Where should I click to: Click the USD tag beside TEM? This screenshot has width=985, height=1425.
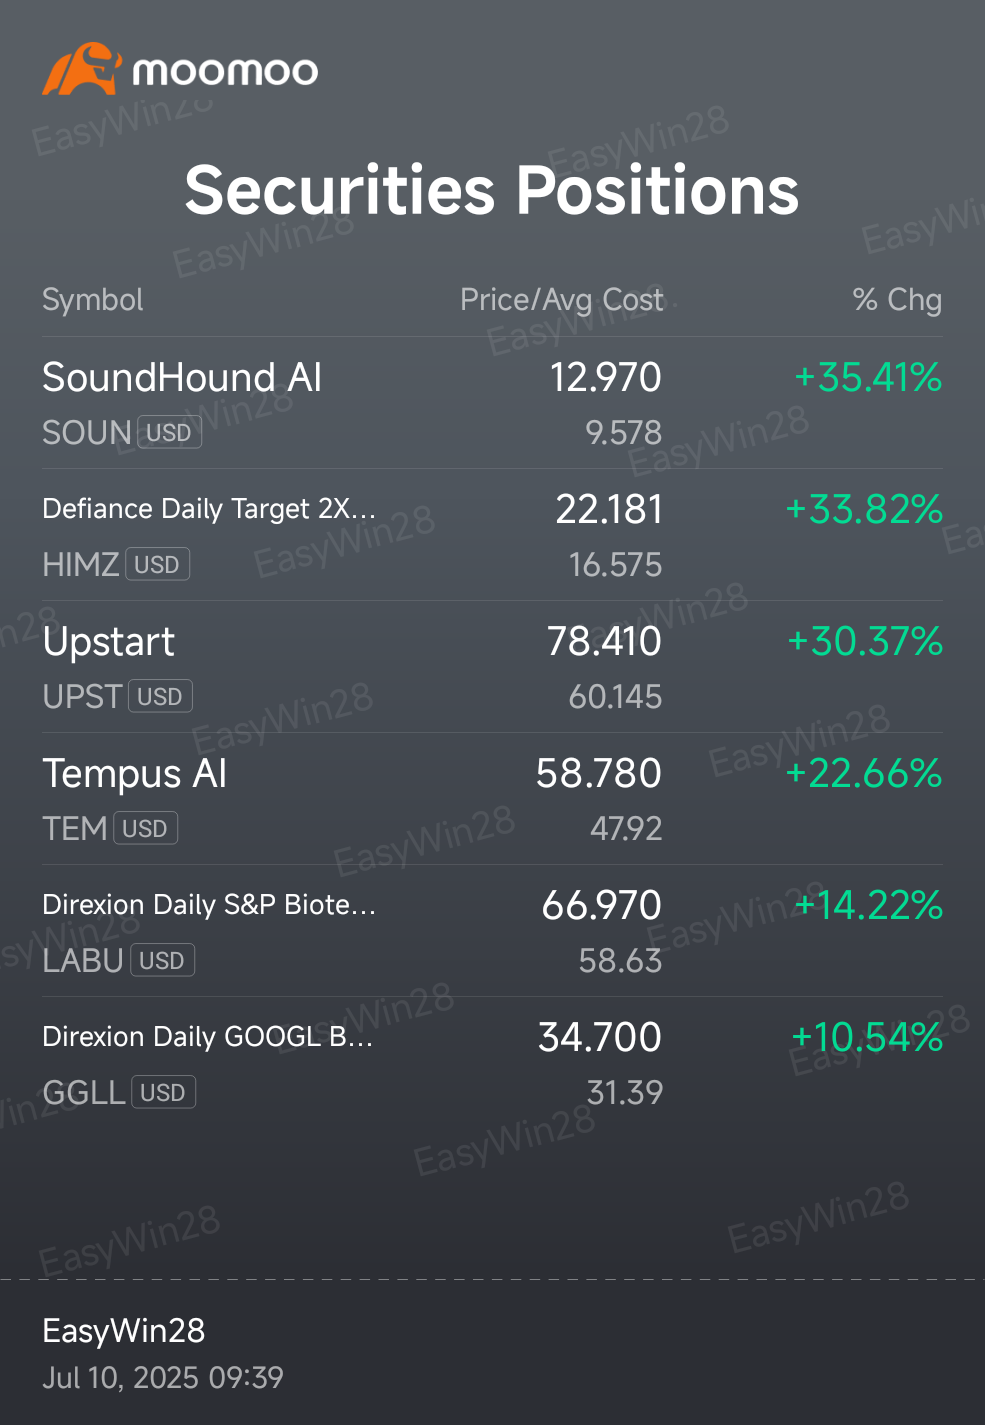point(145,828)
